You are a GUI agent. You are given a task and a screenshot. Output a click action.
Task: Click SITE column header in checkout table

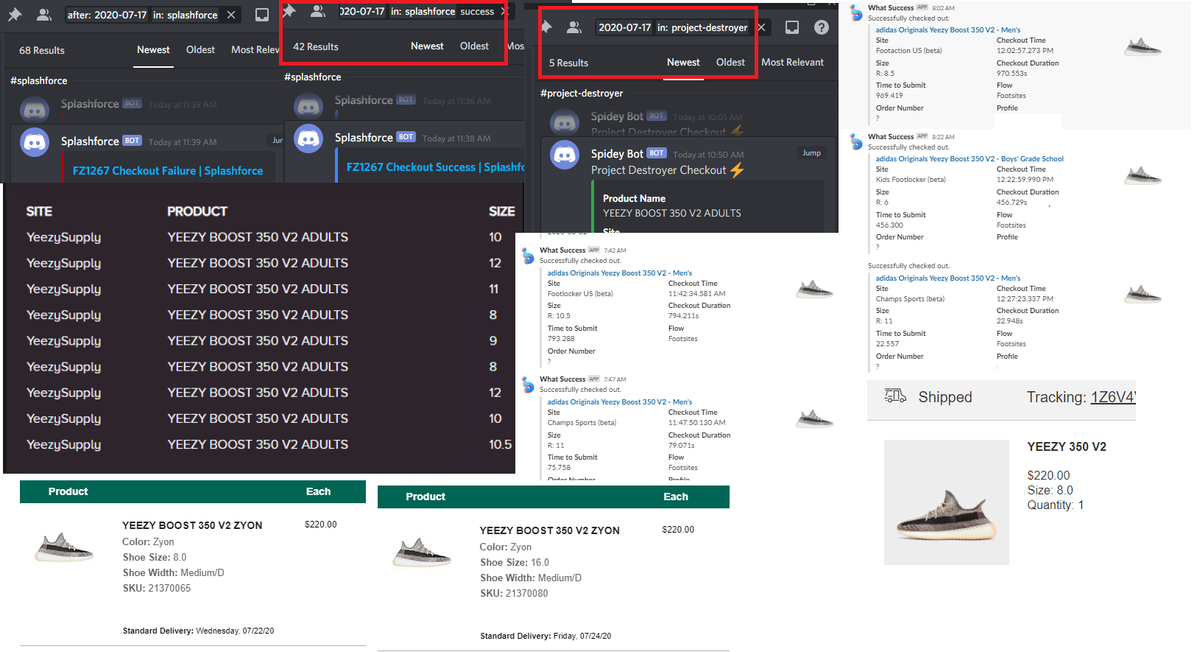click(x=39, y=211)
